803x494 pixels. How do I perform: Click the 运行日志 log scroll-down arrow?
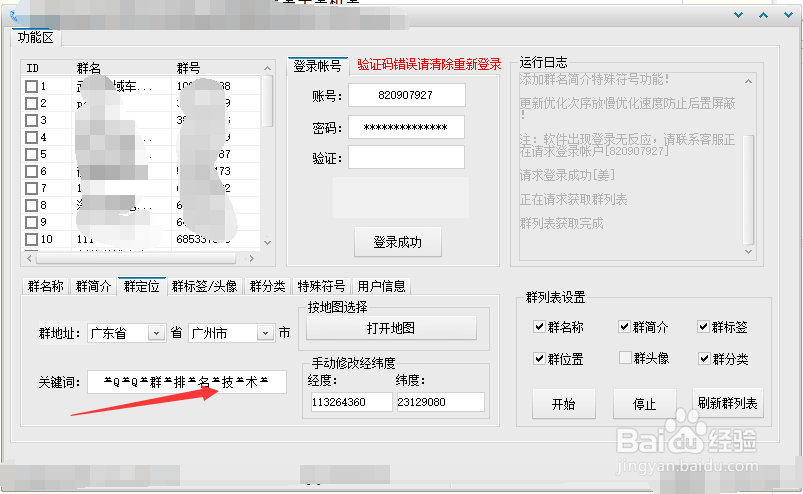(x=748, y=251)
